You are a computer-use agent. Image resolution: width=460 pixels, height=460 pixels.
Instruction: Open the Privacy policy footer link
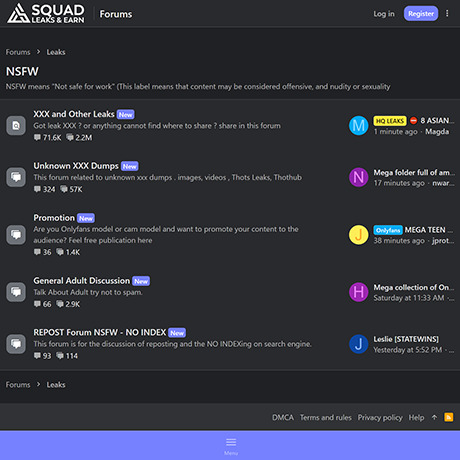380,417
